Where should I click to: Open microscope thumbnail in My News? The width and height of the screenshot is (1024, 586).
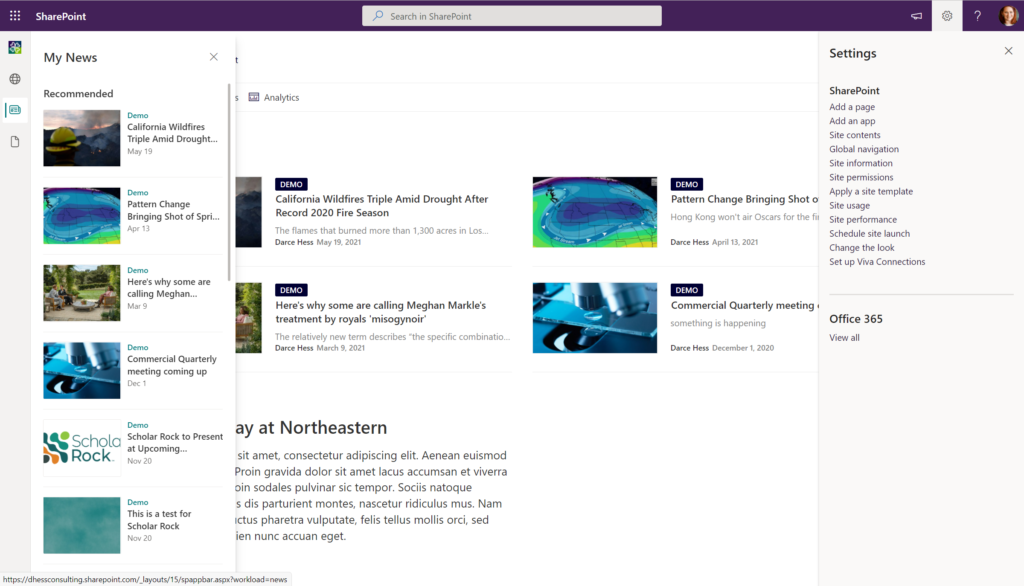[82, 370]
